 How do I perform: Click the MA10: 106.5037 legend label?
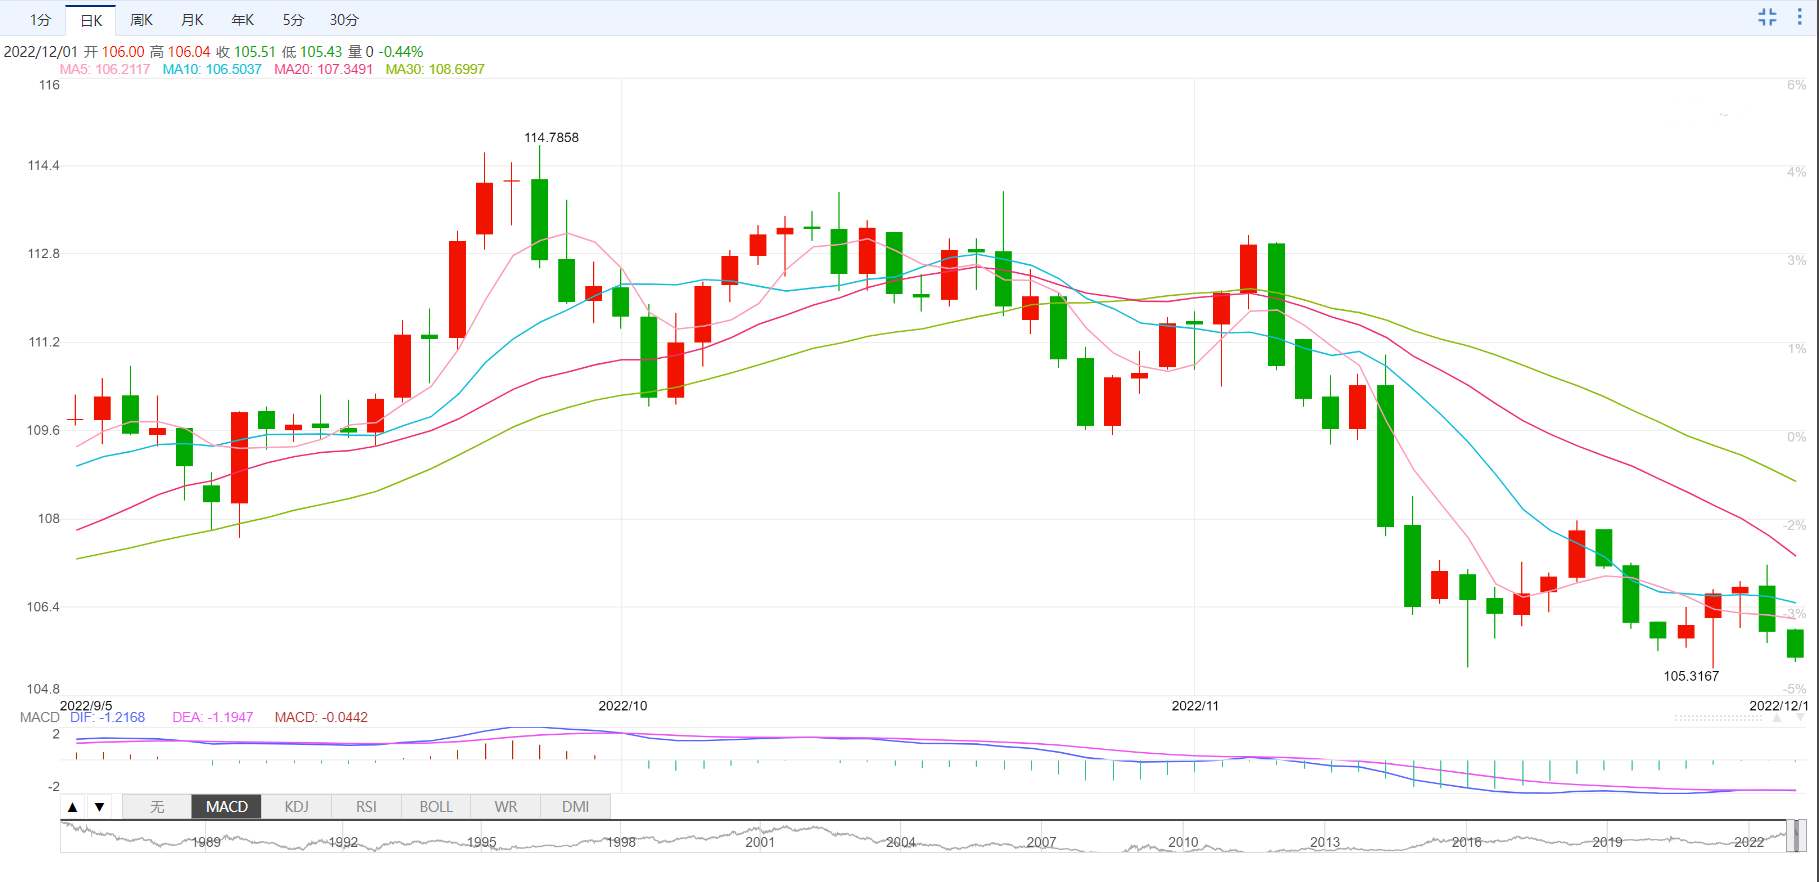point(212,69)
